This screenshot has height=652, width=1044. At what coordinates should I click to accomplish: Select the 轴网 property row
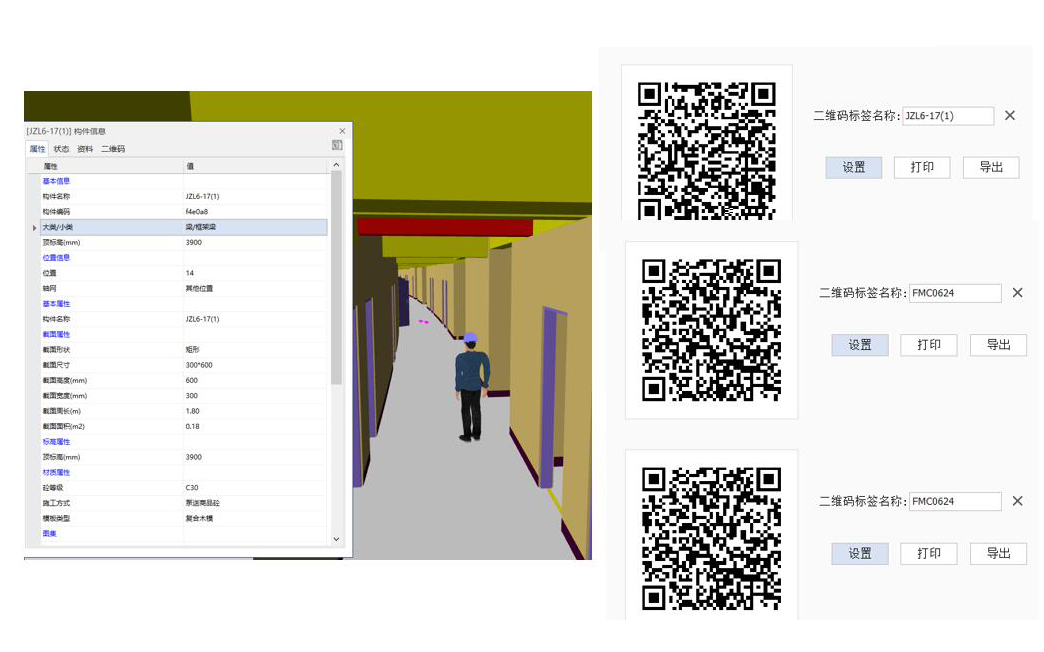(x=184, y=288)
